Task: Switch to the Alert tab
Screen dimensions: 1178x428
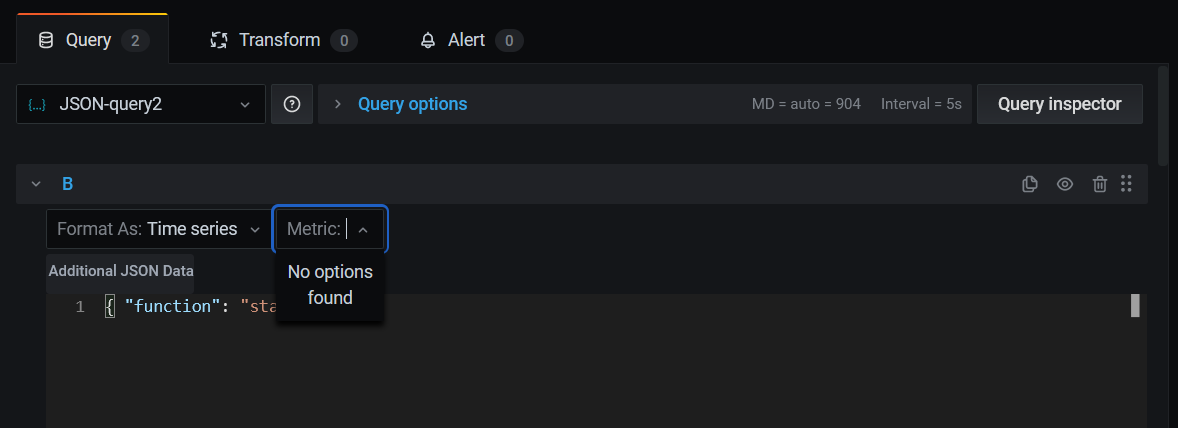Action: click(x=471, y=41)
